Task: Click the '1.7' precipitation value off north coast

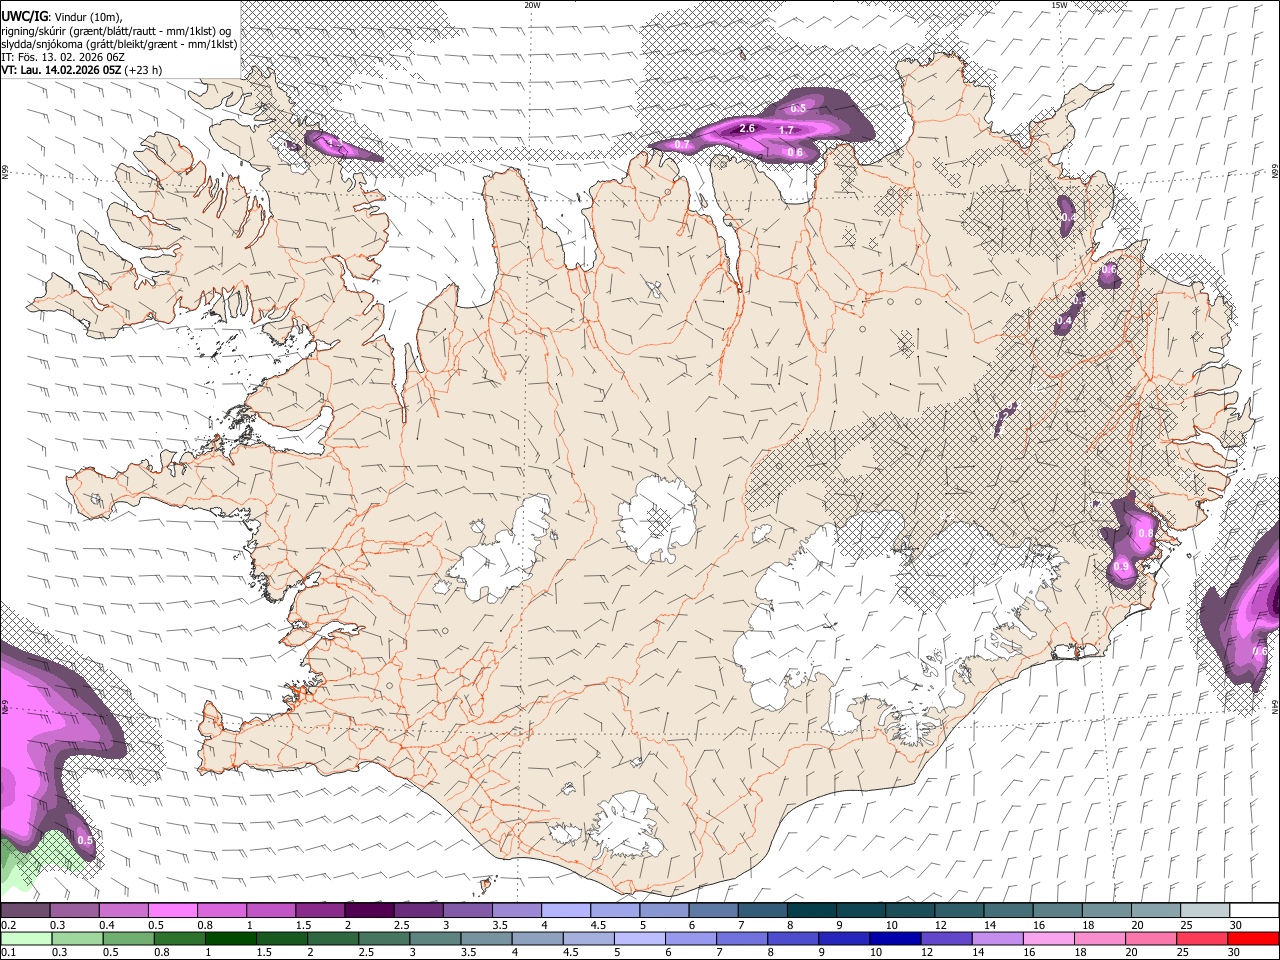Action: [x=786, y=131]
